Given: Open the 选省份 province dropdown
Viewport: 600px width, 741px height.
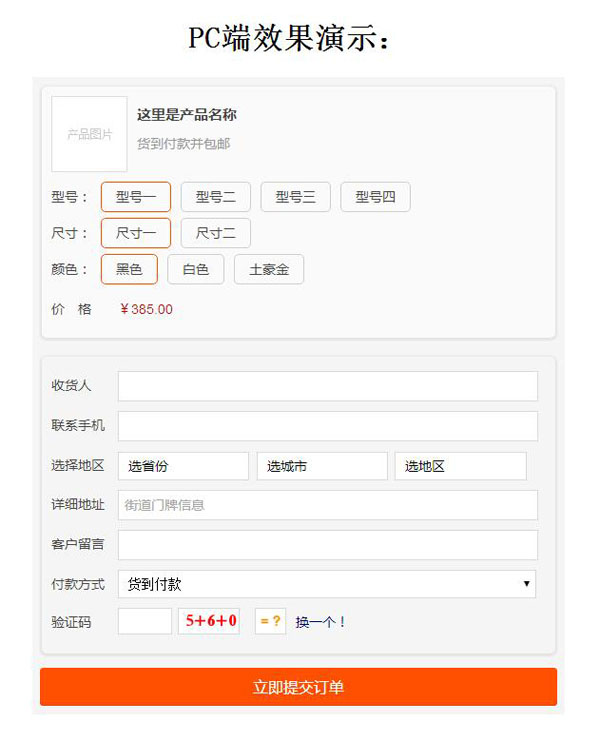Looking at the screenshot, I should pos(183,466).
